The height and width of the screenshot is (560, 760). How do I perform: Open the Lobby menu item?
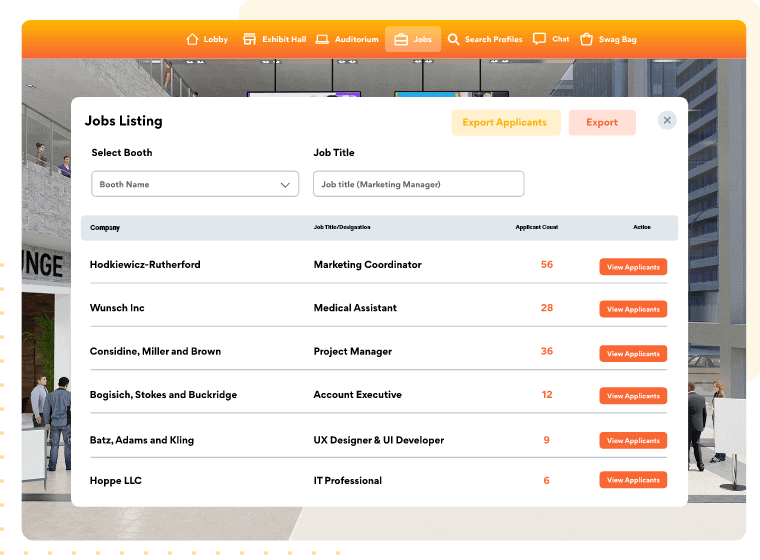tap(216, 39)
